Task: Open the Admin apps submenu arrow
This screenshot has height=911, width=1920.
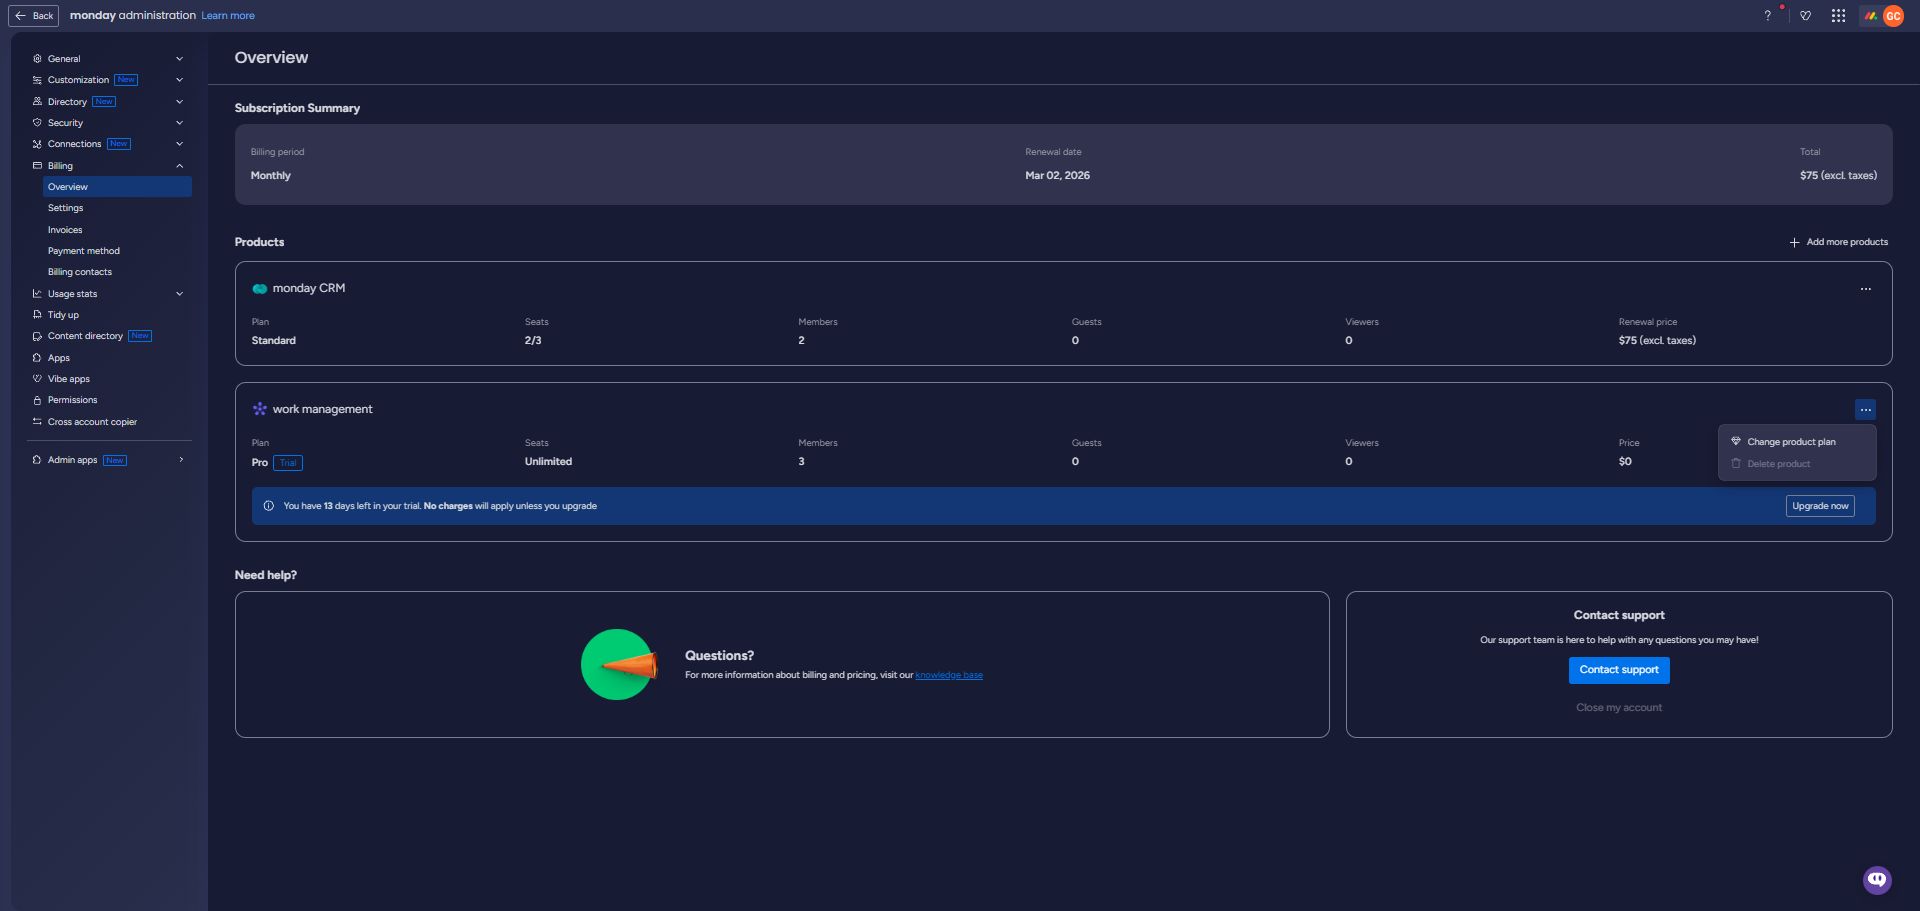Action: [x=181, y=460]
